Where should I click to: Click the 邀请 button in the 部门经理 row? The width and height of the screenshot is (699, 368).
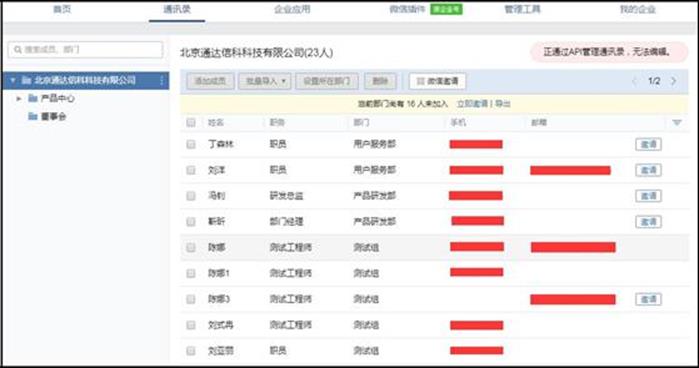(648, 222)
